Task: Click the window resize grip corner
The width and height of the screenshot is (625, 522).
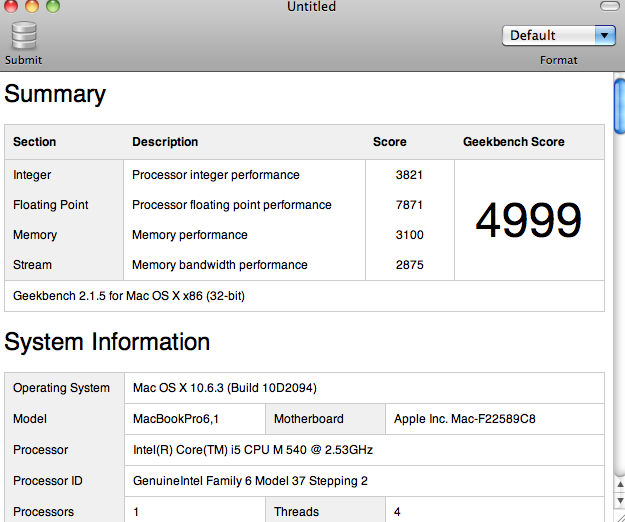Action: [x=620, y=516]
